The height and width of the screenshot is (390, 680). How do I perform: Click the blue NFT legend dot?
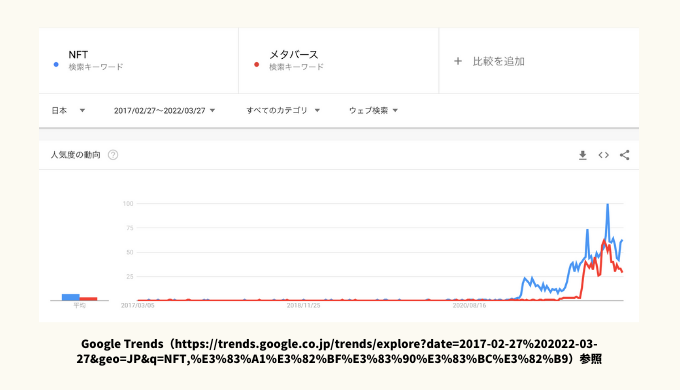point(56,64)
